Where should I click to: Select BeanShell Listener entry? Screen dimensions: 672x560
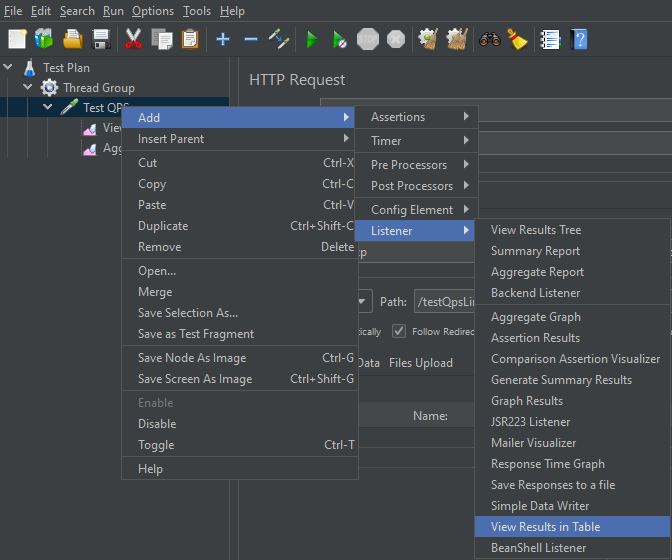[x=572, y=548]
